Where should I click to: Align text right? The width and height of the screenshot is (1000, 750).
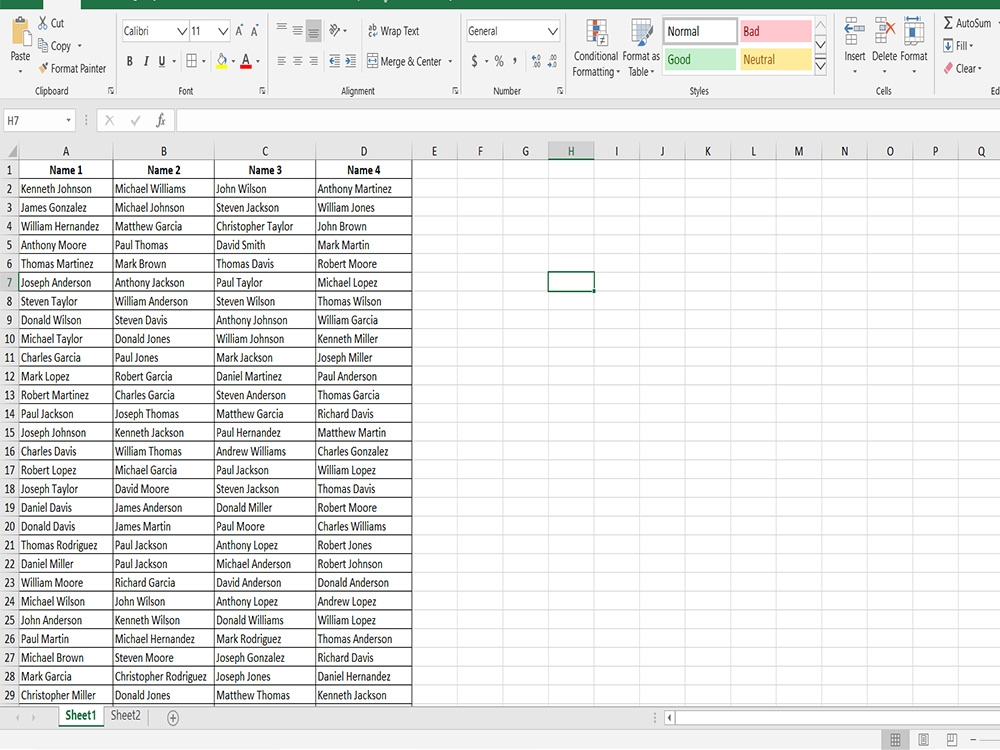click(x=313, y=61)
